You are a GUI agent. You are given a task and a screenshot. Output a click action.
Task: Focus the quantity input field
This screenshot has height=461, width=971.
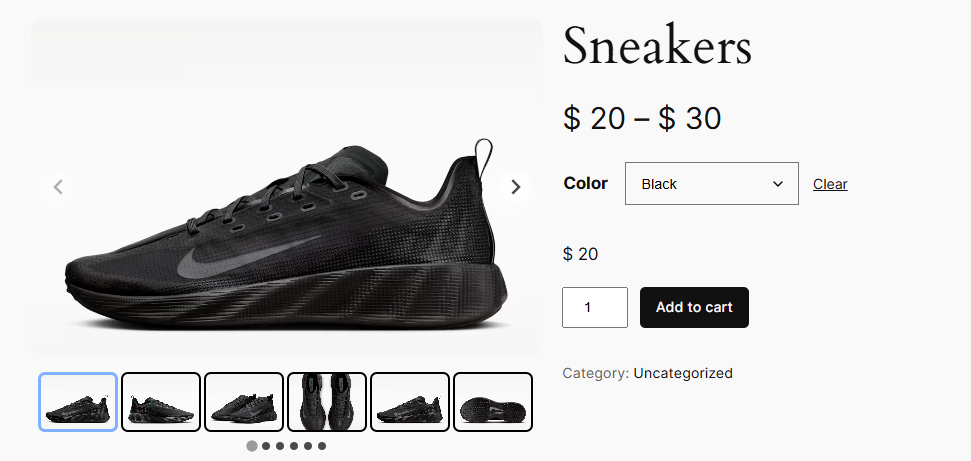point(594,308)
